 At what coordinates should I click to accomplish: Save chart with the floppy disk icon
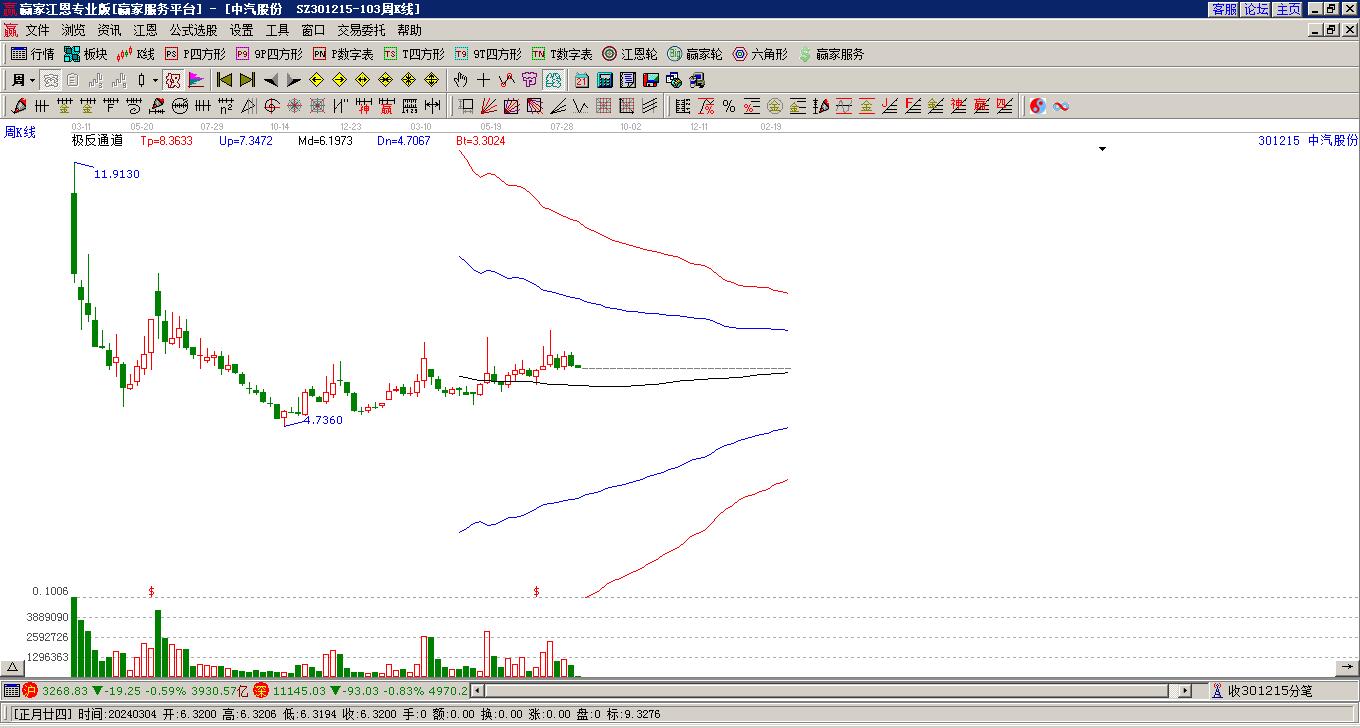tap(650, 80)
